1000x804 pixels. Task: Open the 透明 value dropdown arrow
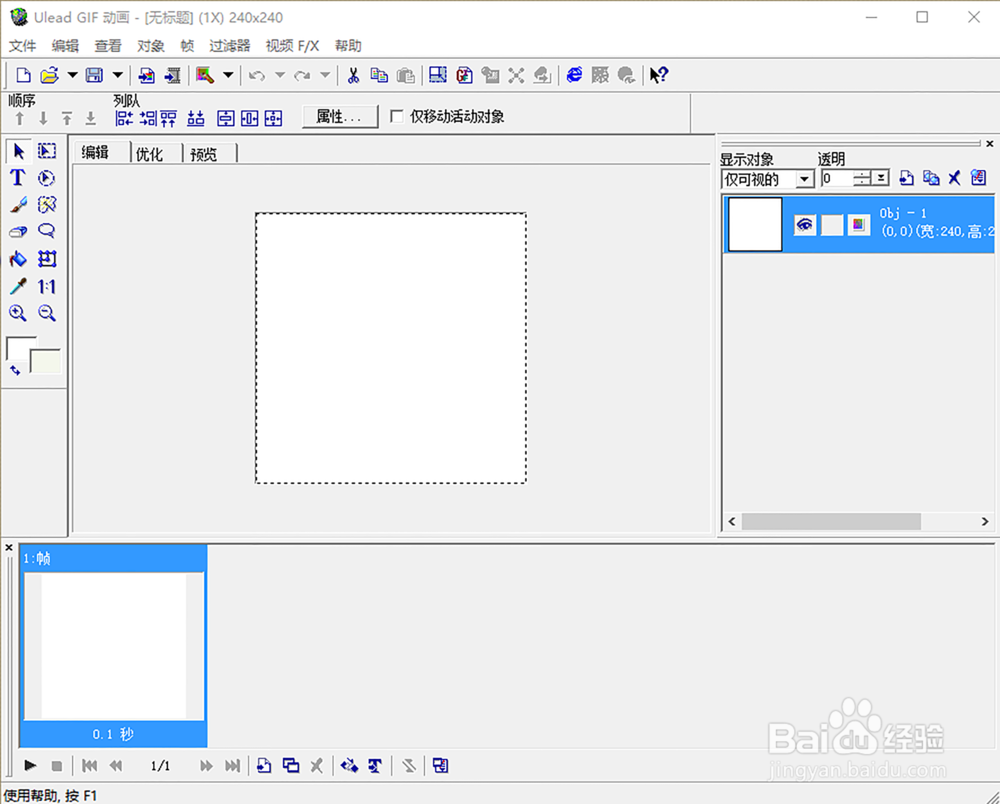point(881,178)
